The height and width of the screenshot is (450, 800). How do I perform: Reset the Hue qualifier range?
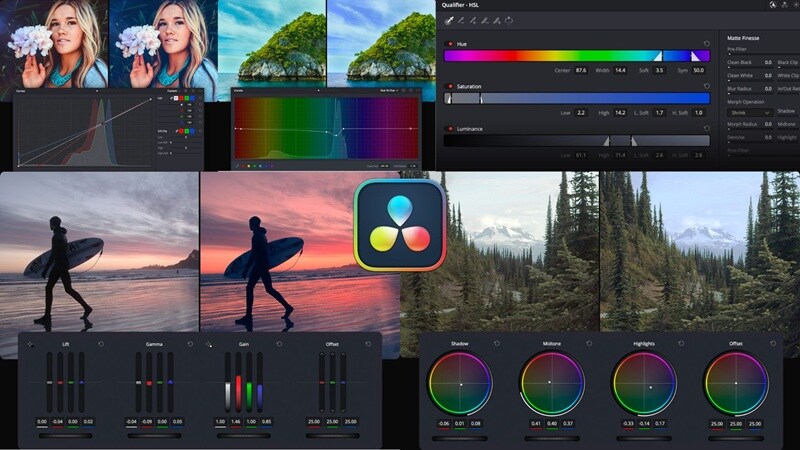coord(707,44)
